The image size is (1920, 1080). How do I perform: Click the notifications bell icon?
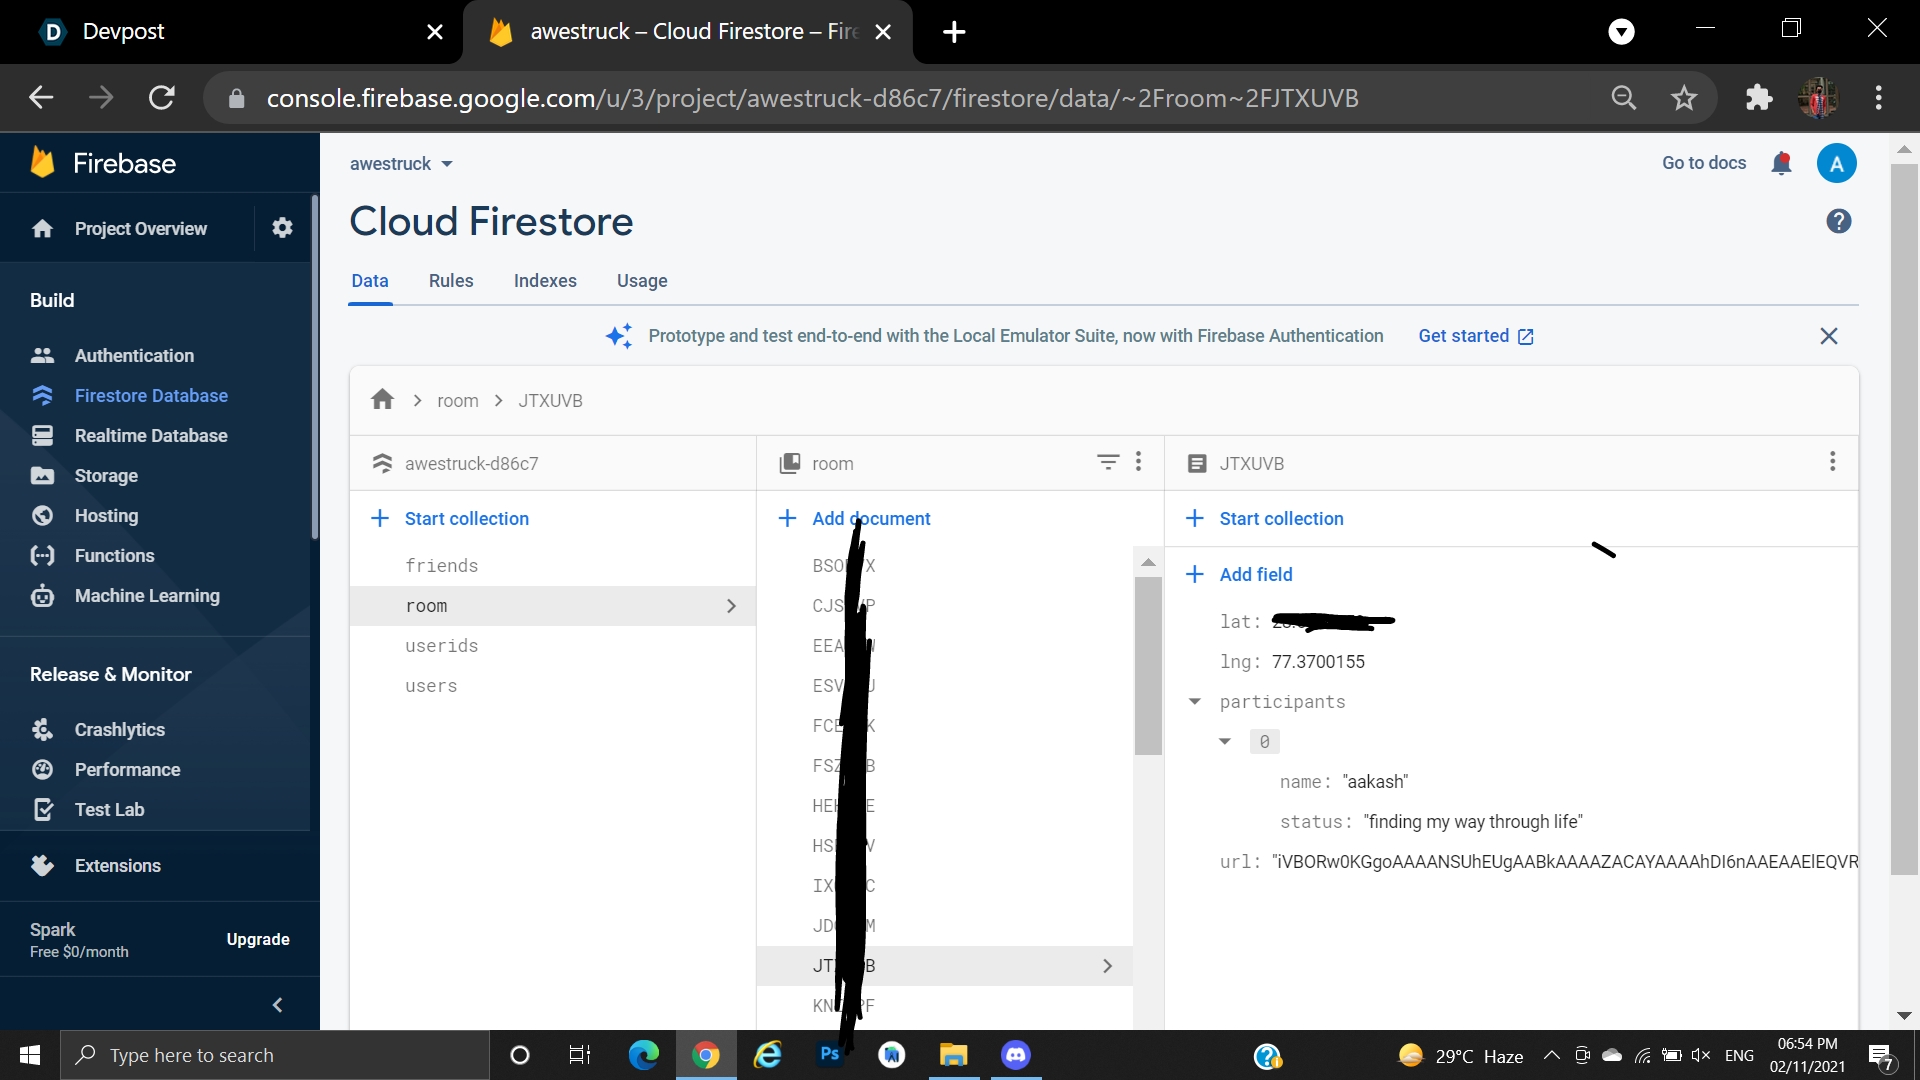(1781, 163)
